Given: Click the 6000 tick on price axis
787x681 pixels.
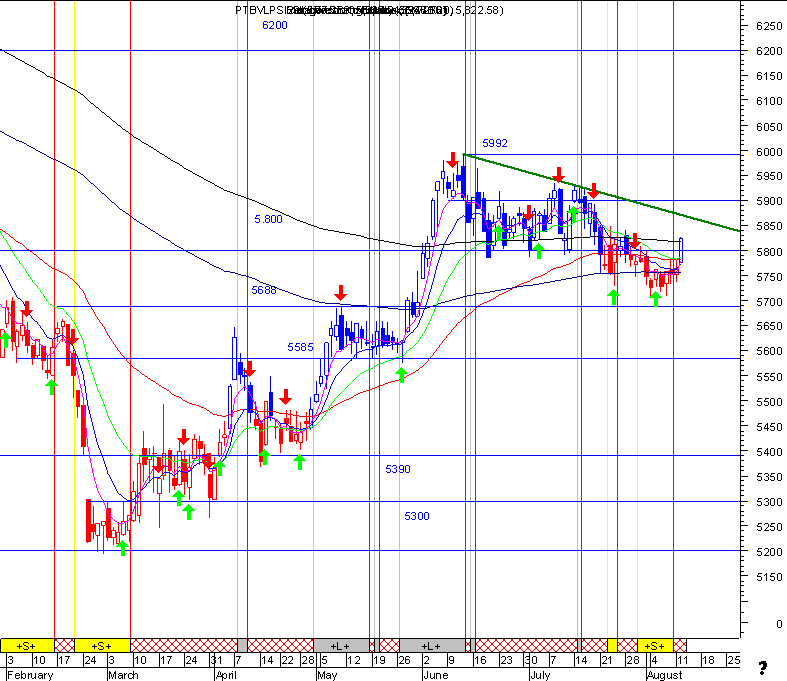Looking at the screenshot, I should click(769, 152).
